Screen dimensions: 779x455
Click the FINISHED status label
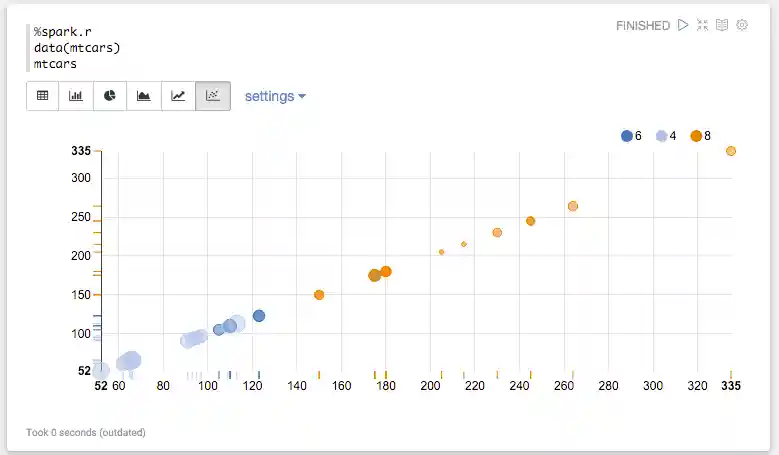(x=642, y=26)
